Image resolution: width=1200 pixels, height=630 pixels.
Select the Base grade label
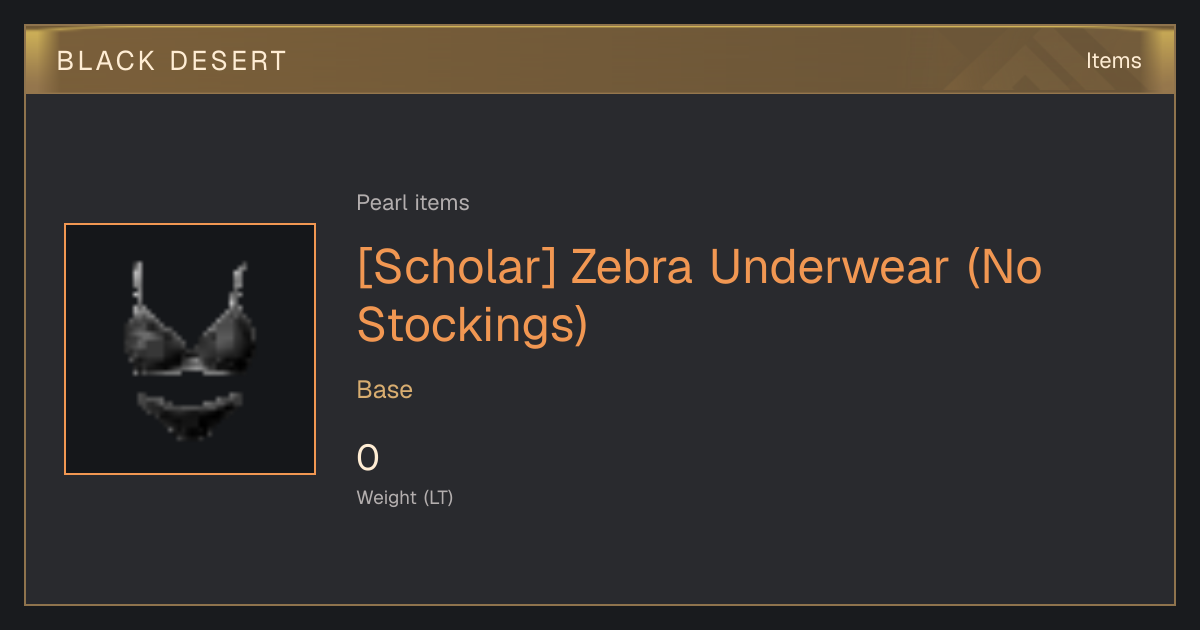coord(385,390)
